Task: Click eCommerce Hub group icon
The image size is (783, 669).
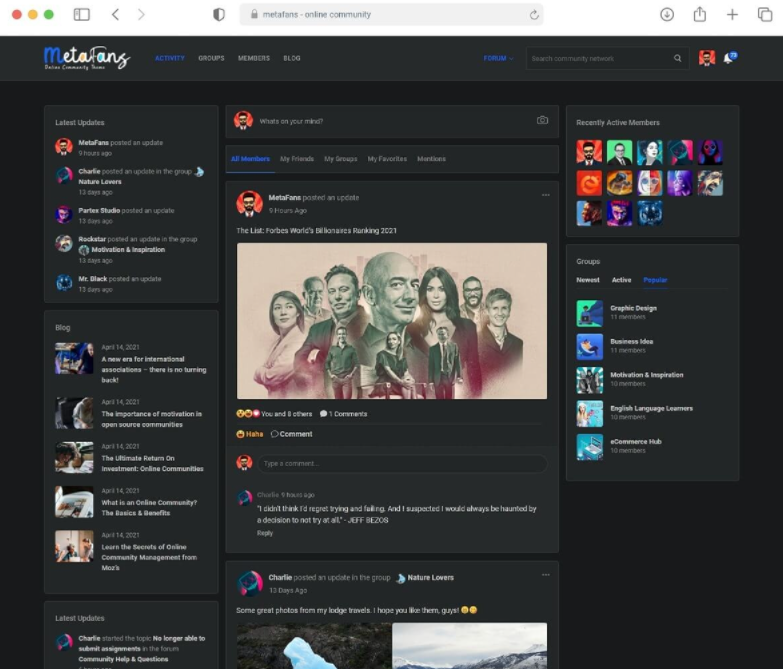Action: point(589,447)
